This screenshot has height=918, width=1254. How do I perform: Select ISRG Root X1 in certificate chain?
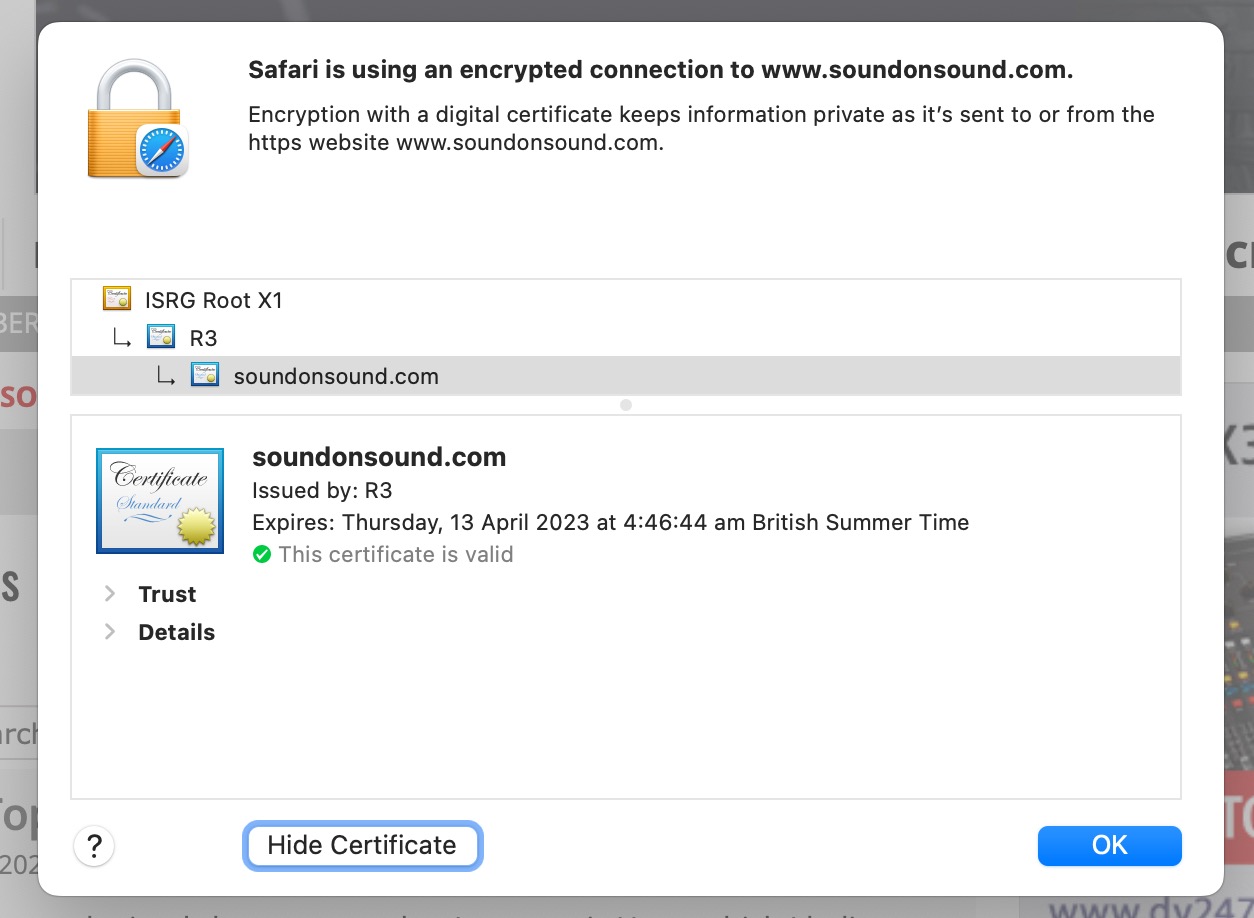(214, 300)
